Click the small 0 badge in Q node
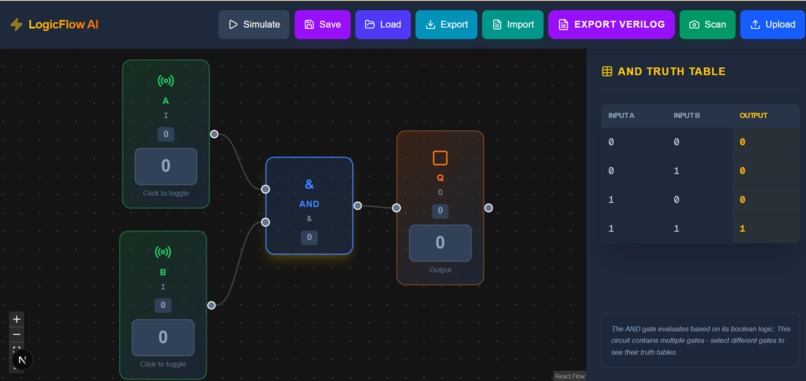Screen dimensions: 806x381 [x=440, y=211]
